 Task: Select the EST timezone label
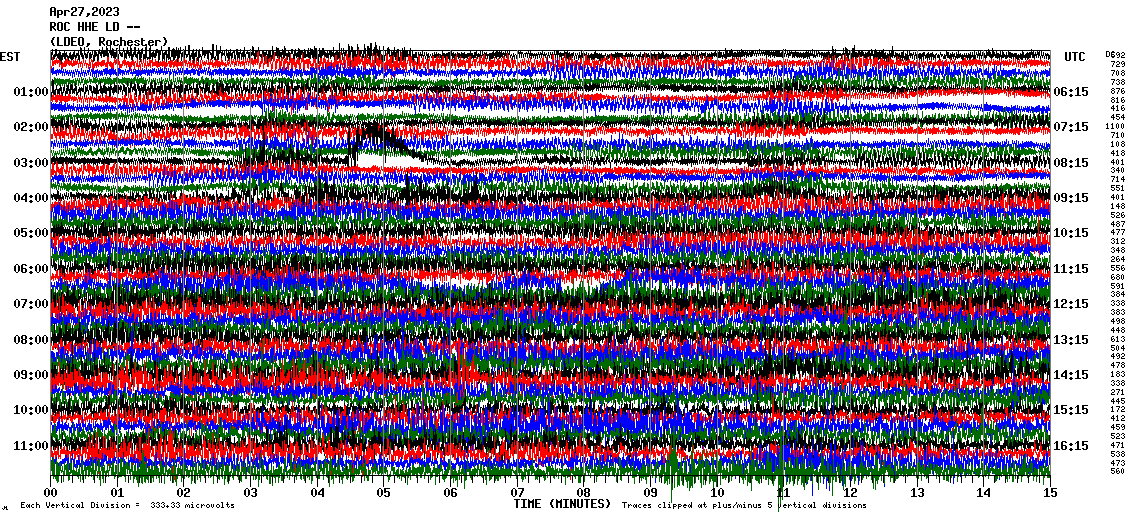pos(10,57)
